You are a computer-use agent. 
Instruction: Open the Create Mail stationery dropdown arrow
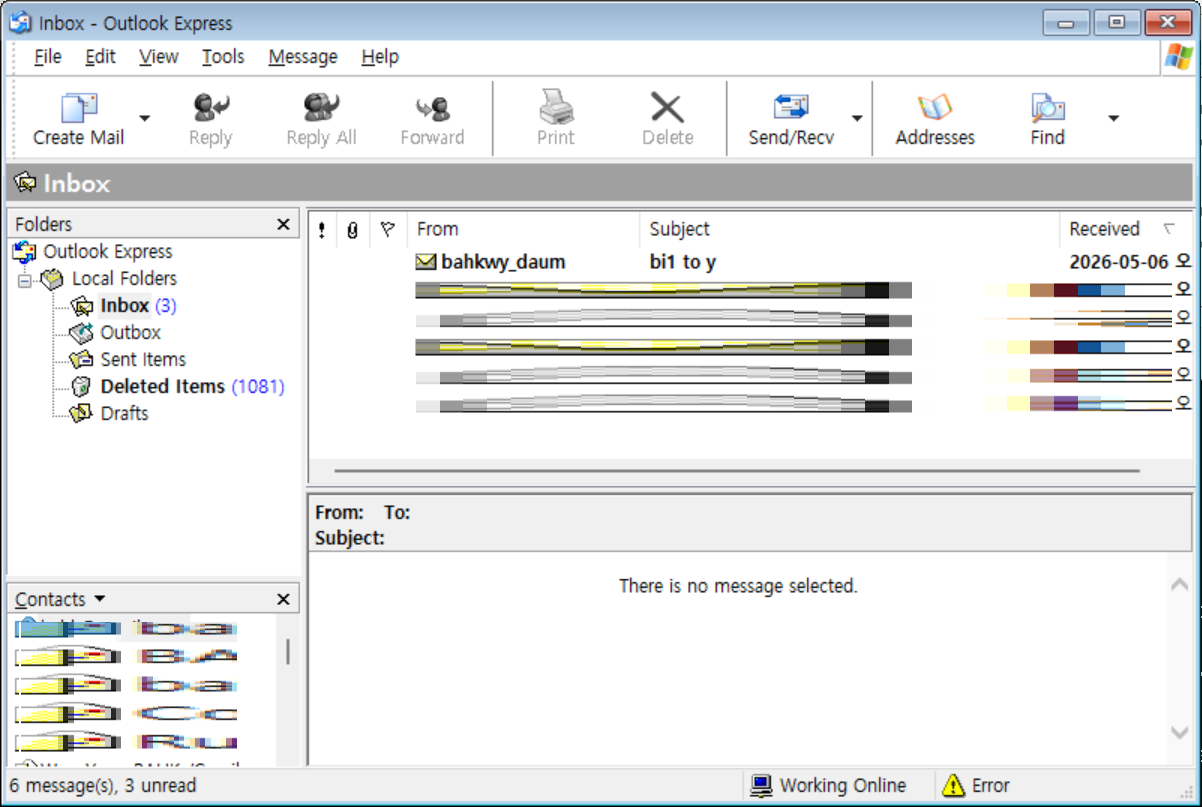point(145,118)
